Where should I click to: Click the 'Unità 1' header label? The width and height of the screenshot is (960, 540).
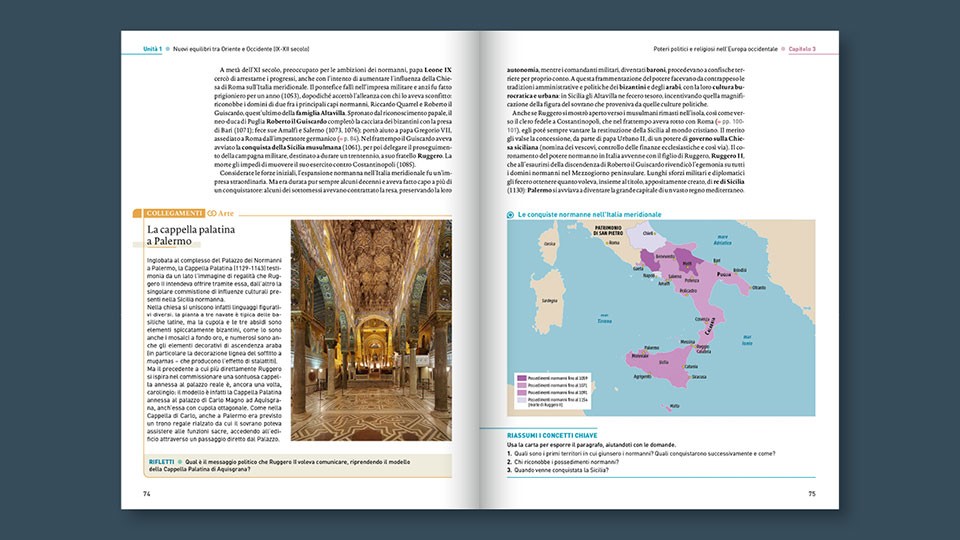click(152, 49)
